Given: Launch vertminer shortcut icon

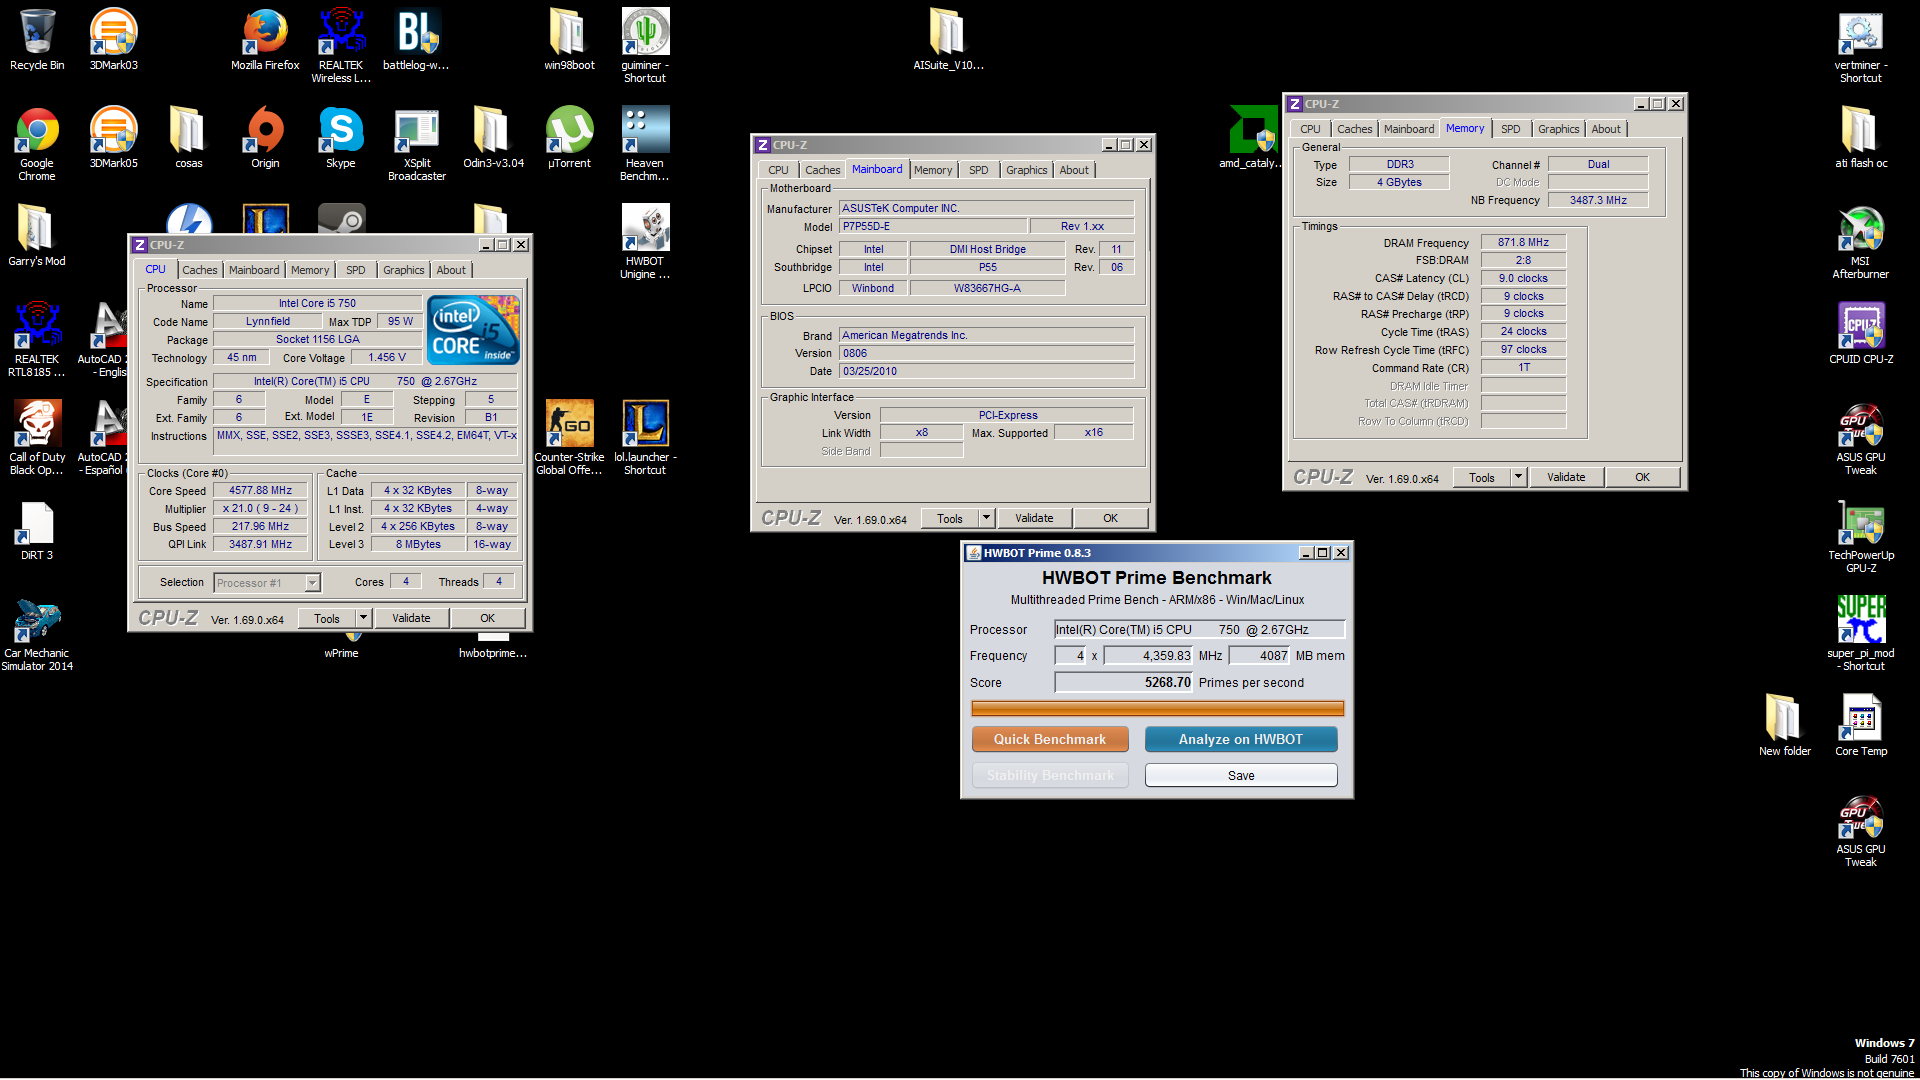Looking at the screenshot, I should point(1860,45).
